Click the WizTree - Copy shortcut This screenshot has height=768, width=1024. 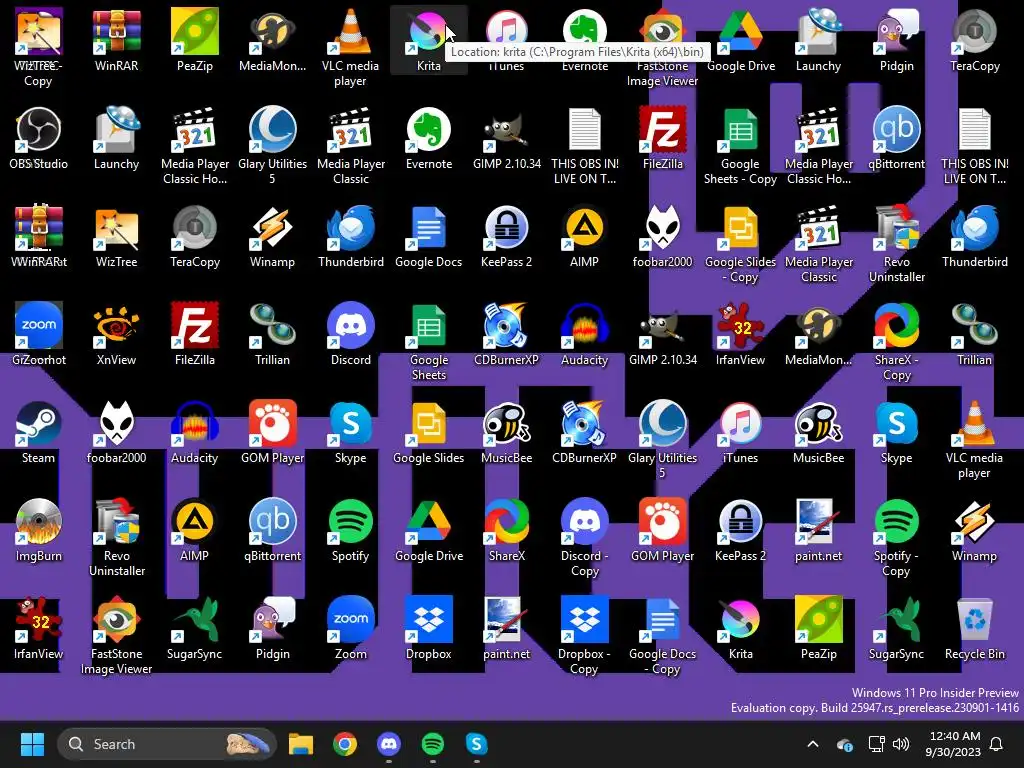[39, 48]
